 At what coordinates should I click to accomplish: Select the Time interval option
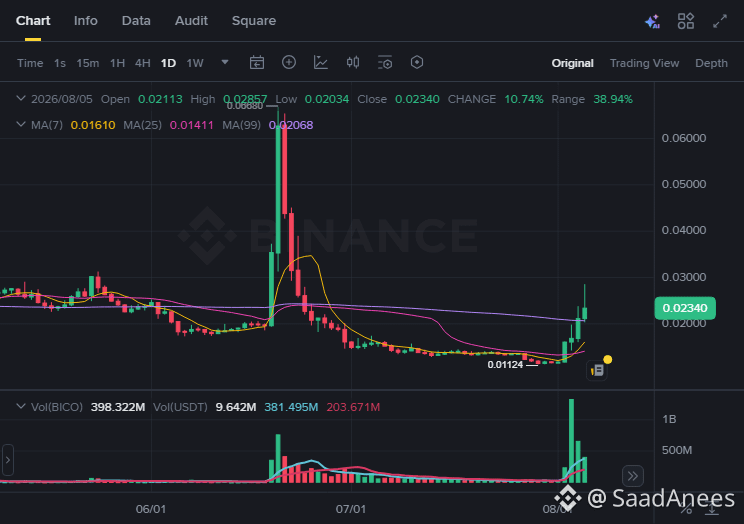click(x=30, y=63)
